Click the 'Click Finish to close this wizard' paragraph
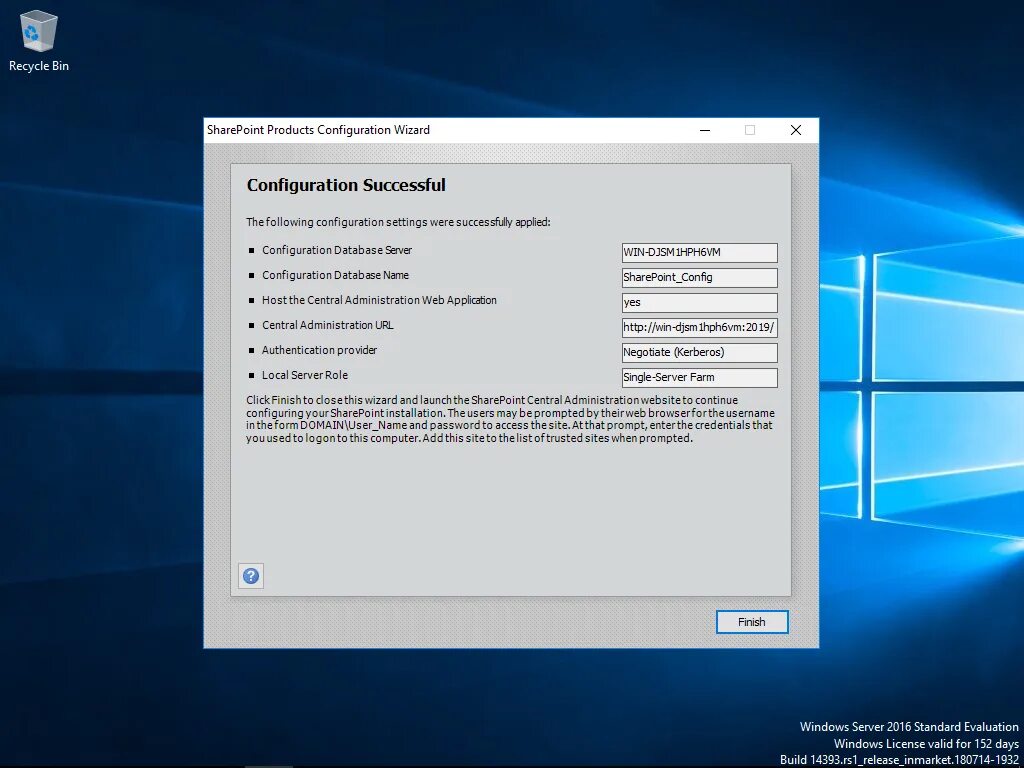Screen dimensions: 1024x768 point(510,419)
